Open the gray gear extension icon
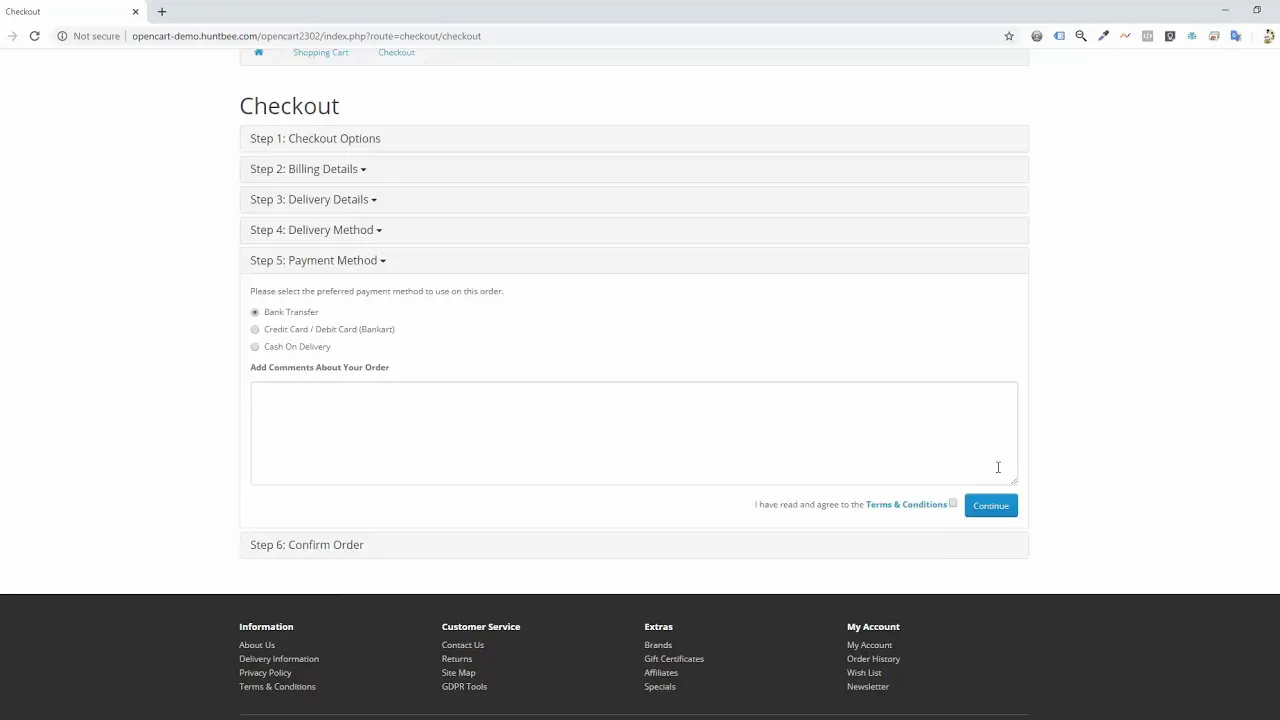The width and height of the screenshot is (1280, 720). (x=1037, y=36)
